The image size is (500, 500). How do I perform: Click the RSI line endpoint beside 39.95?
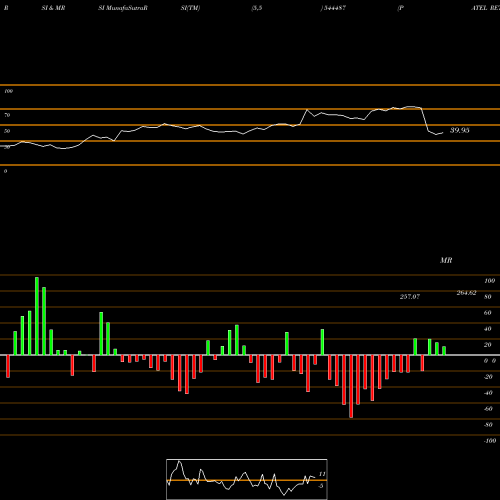point(443,133)
